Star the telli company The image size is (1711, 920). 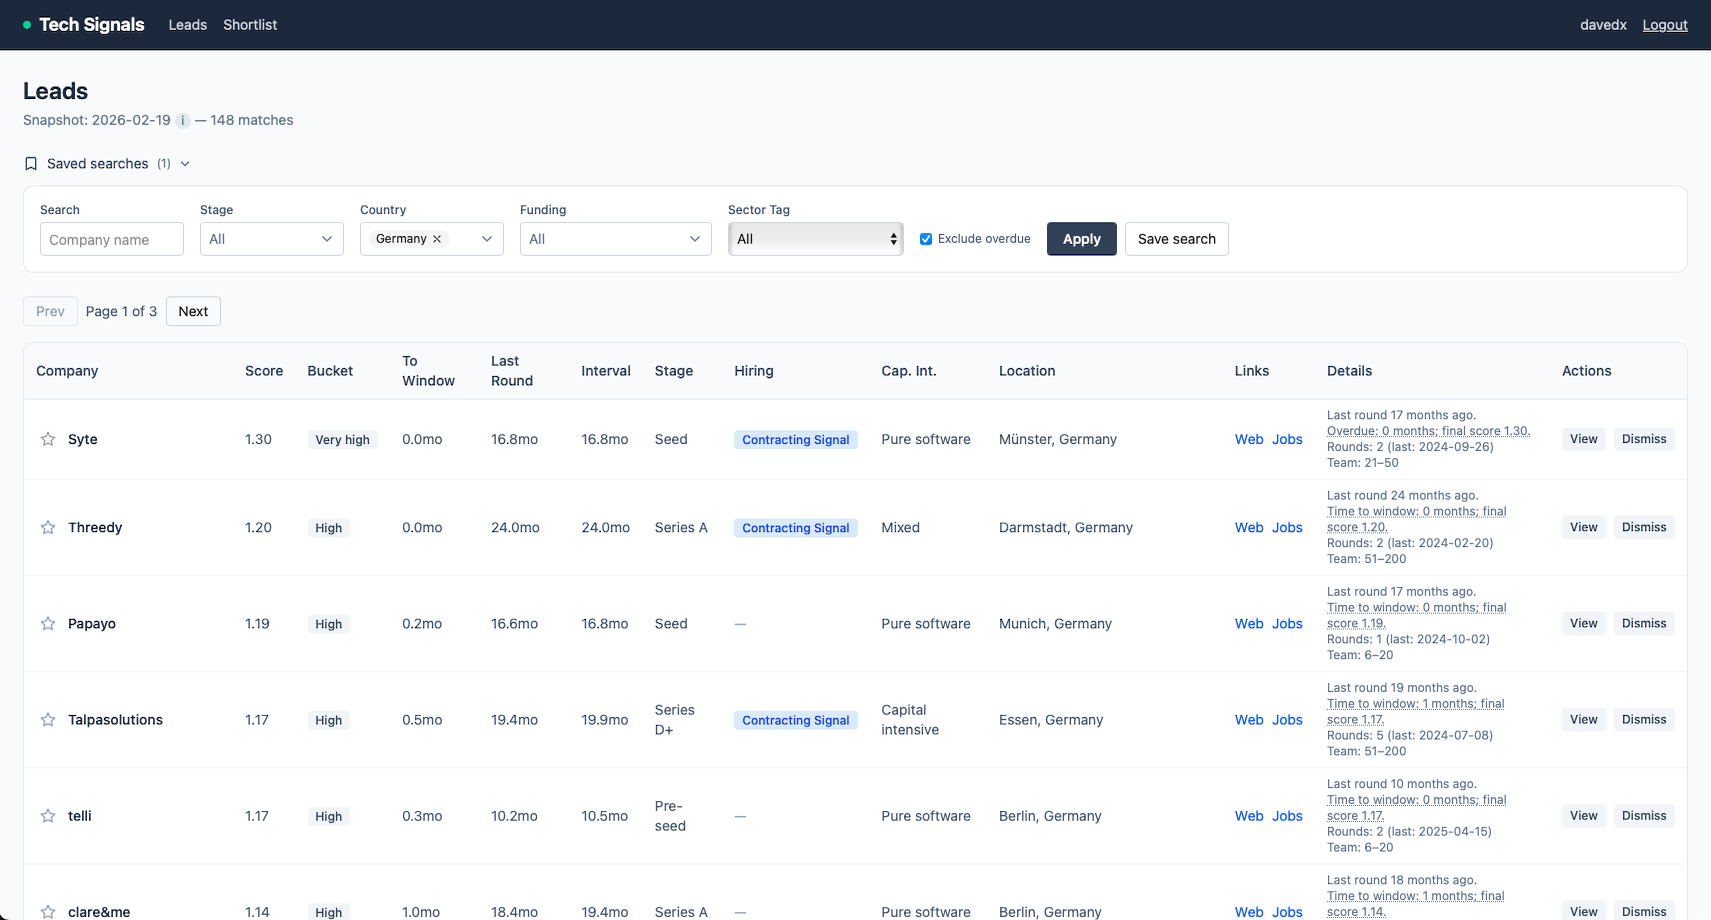(x=48, y=816)
